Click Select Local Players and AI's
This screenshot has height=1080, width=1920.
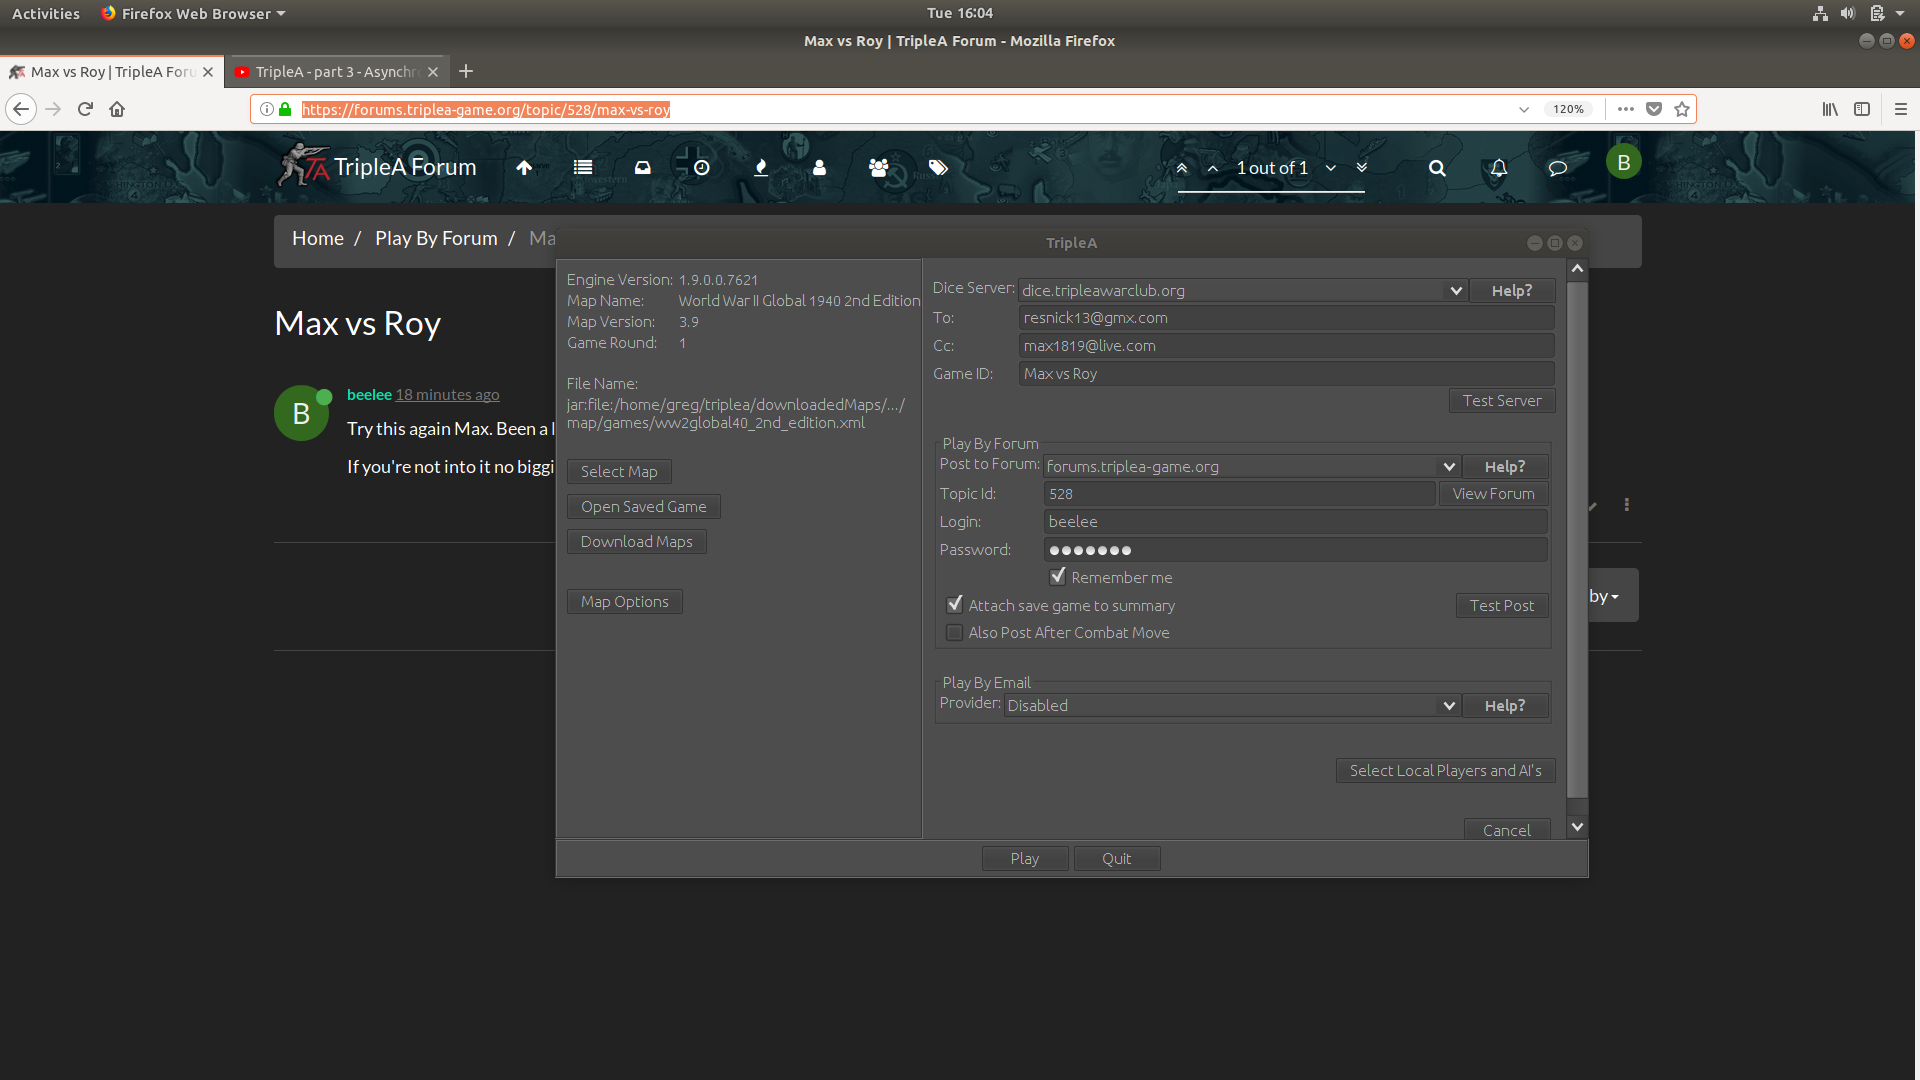(1445, 770)
